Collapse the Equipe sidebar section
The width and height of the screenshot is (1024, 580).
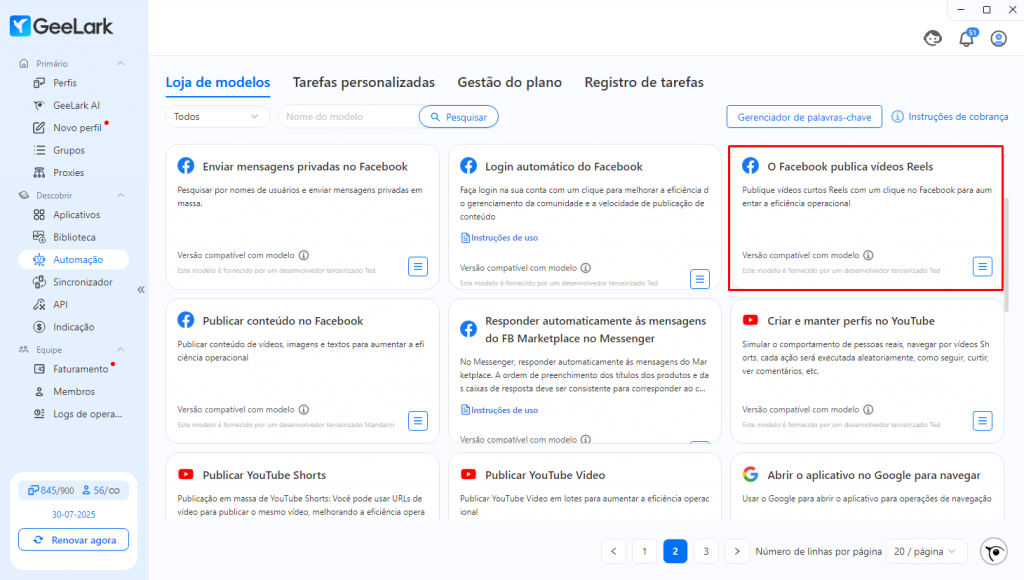pyautogui.click(x=120, y=349)
